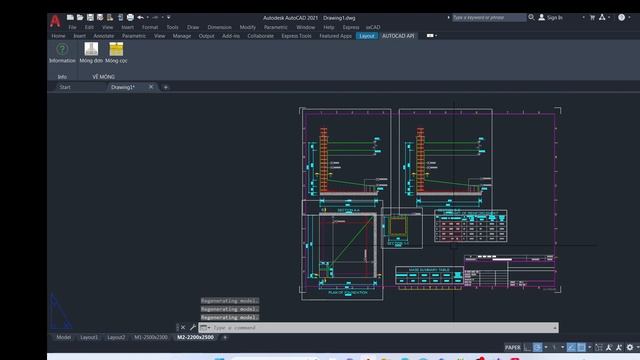Open the Autodesk App Store cart icon
The width and height of the screenshot is (640, 360).
point(592,18)
